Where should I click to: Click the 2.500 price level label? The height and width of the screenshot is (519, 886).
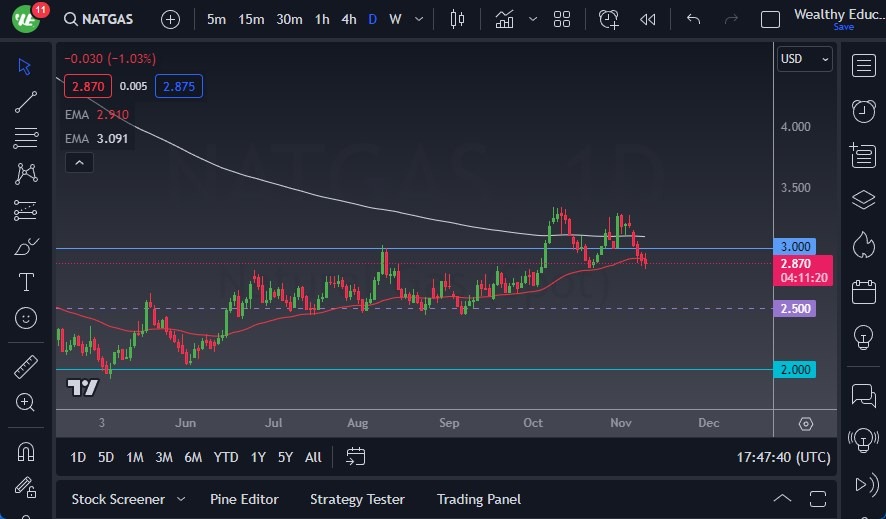click(x=796, y=309)
